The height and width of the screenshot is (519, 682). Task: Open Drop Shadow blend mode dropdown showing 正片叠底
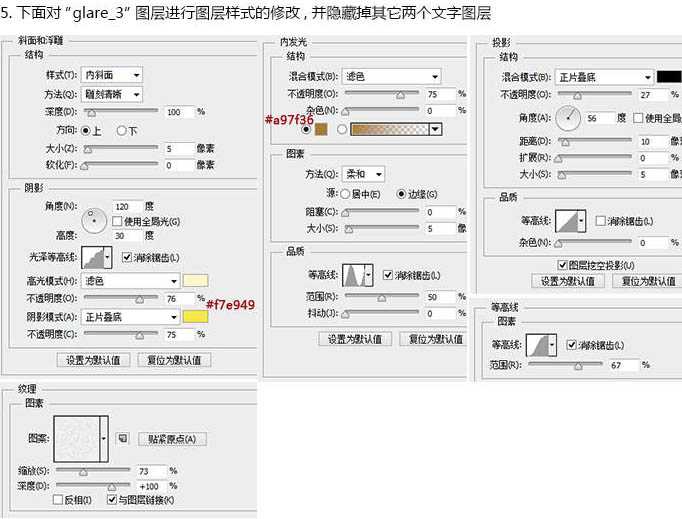point(605,77)
